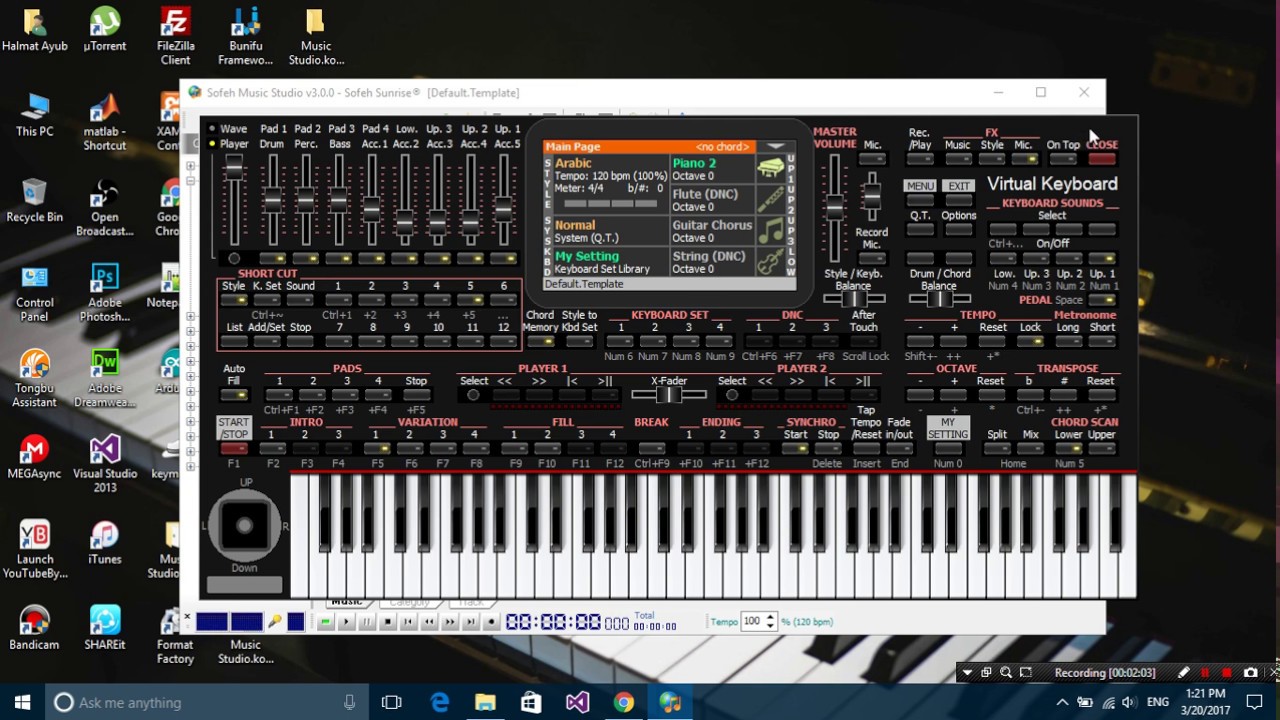Click the red CLOSE button
The height and width of the screenshot is (720, 1280).
1102,159
